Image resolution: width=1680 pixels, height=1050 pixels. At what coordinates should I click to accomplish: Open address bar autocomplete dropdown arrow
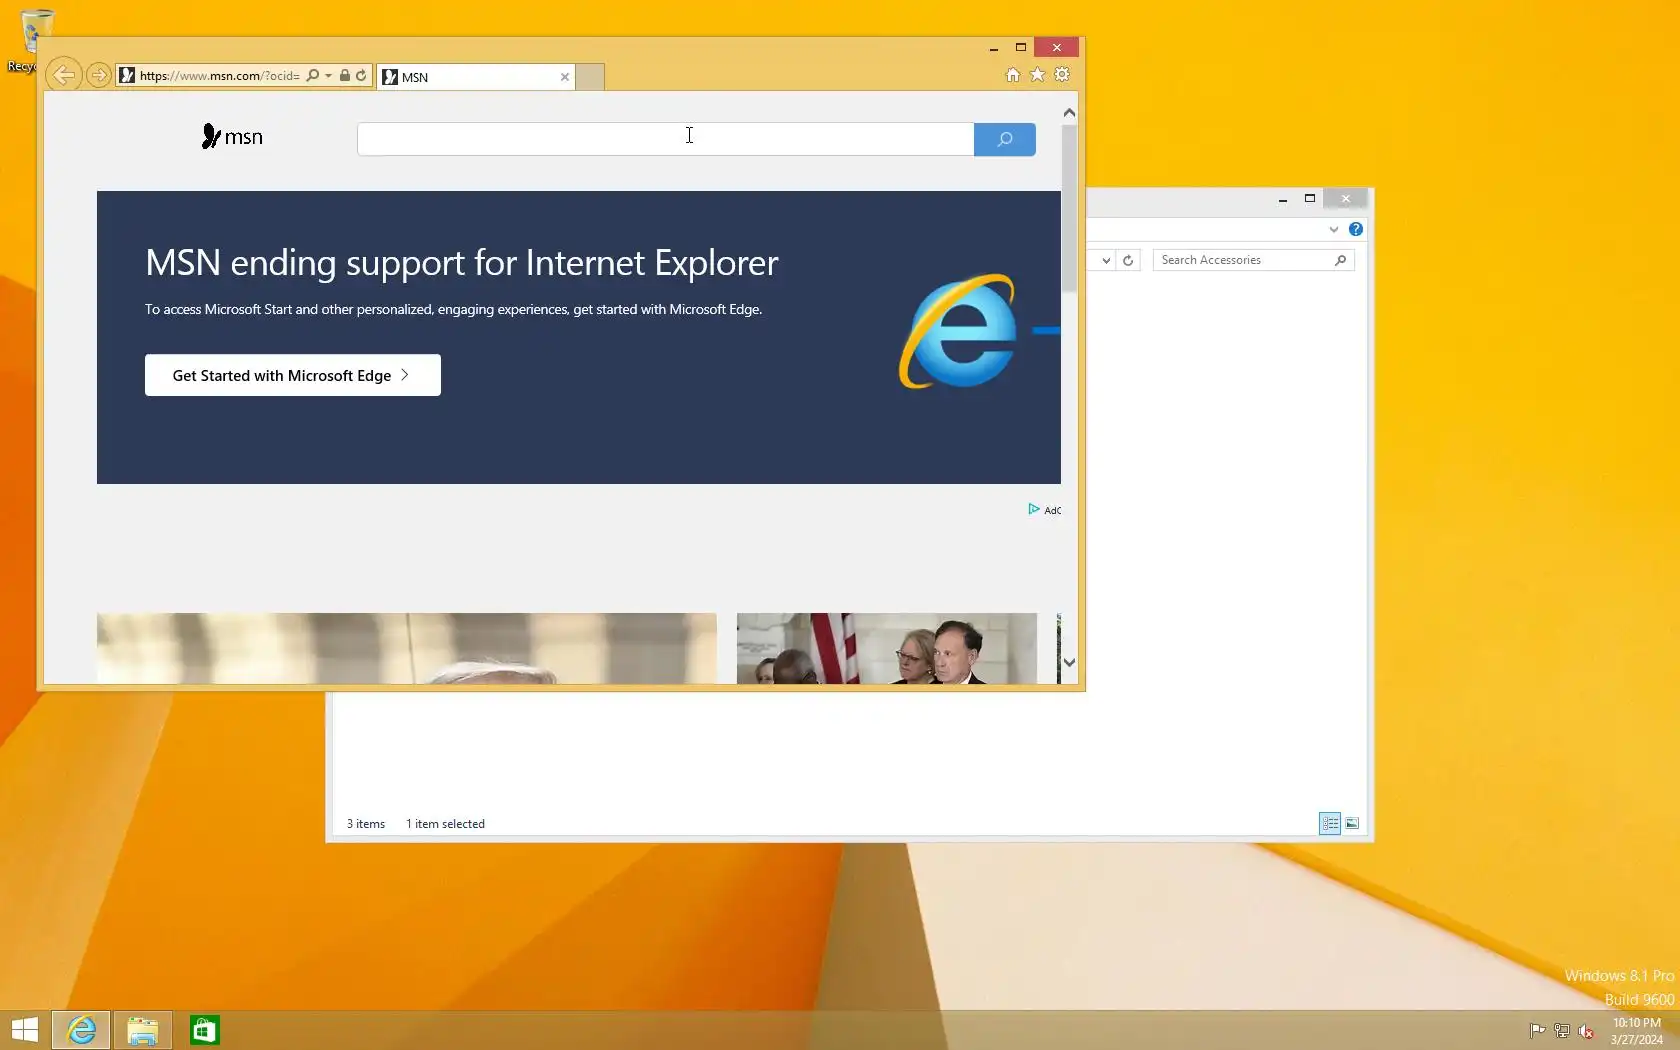click(328, 75)
